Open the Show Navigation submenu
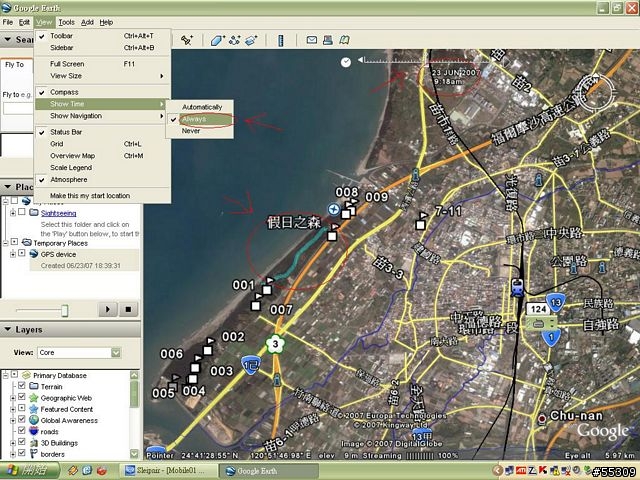Image resolution: width=640 pixels, height=480 pixels. pyautogui.click(x=102, y=116)
